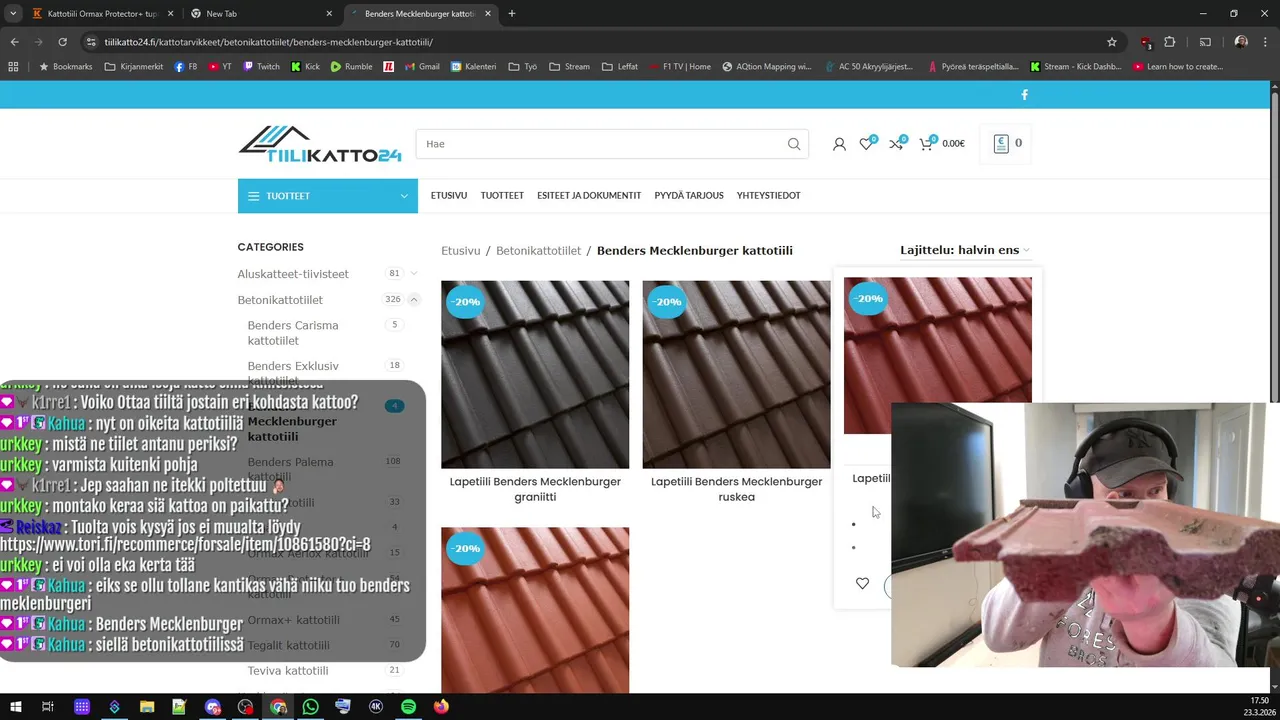
Task: Open the Leffat bookmark folder
Action: [x=620, y=67]
